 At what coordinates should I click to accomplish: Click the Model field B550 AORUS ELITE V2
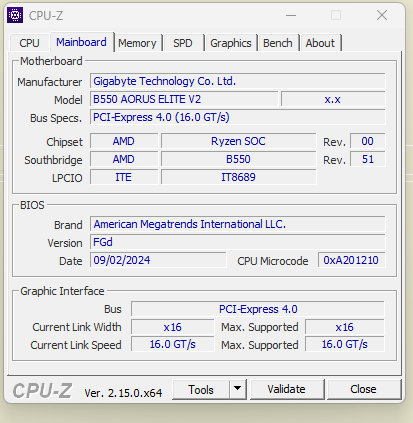(184, 99)
